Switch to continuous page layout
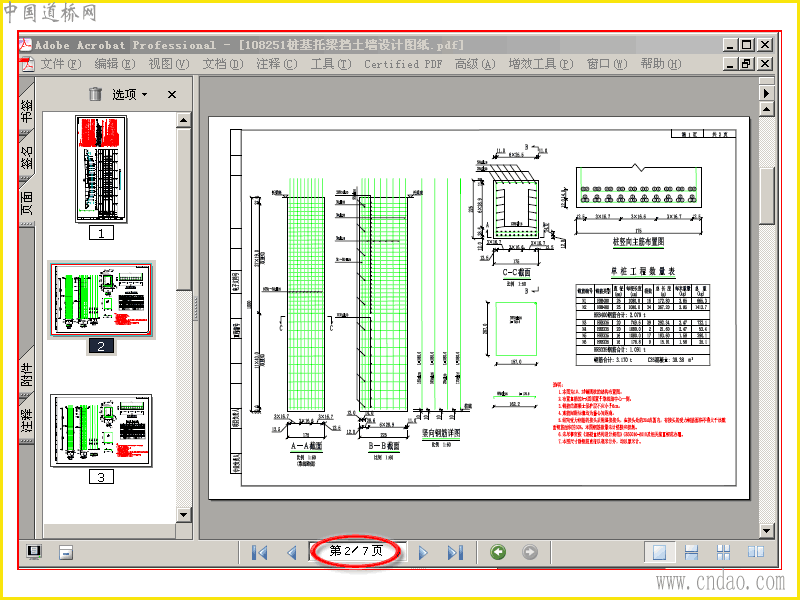Screen dimensions: 800x600 tap(691, 552)
